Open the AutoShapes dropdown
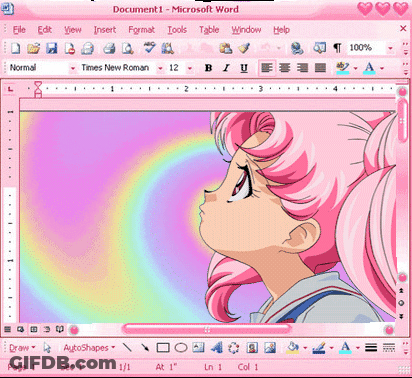Viewport: 412px width, 378px height. [89, 348]
